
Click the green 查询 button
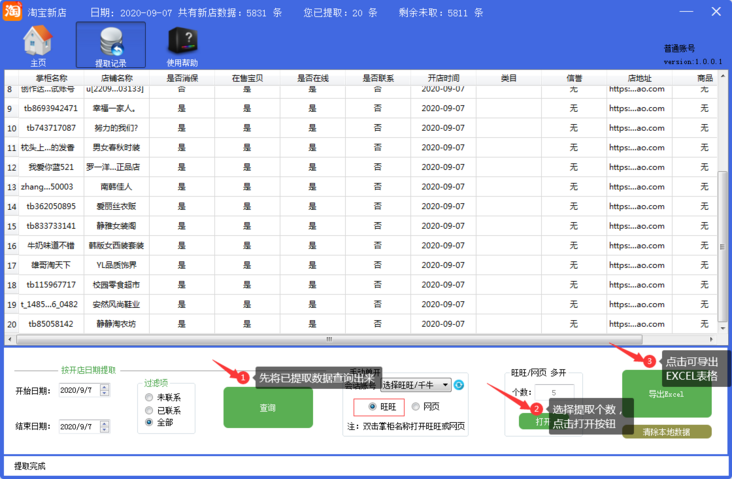click(x=267, y=408)
